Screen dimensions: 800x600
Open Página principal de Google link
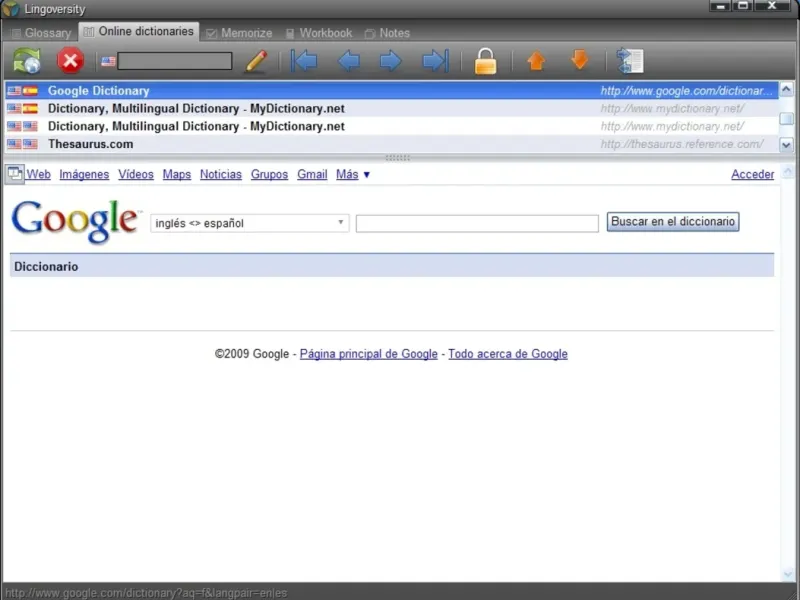pos(368,354)
